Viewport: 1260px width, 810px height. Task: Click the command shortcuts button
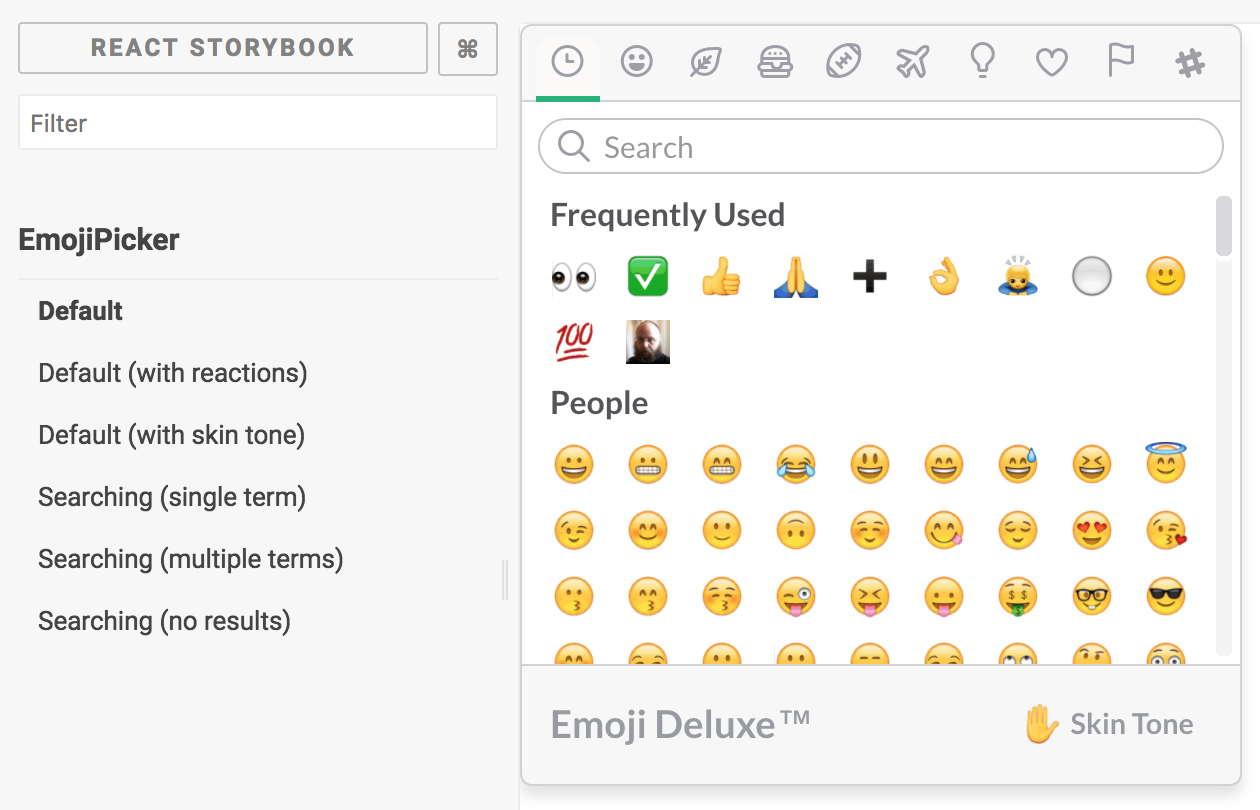click(x=467, y=48)
